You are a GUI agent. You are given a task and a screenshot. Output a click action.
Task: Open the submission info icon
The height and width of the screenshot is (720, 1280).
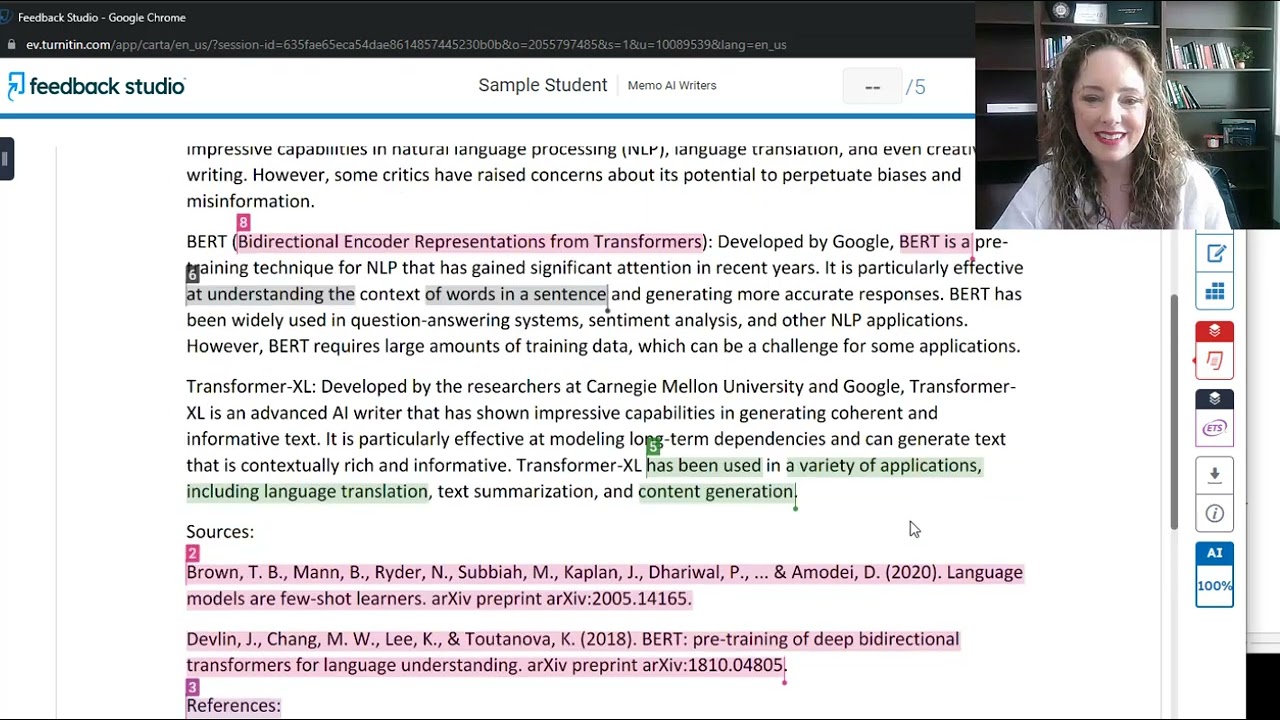click(x=1215, y=513)
